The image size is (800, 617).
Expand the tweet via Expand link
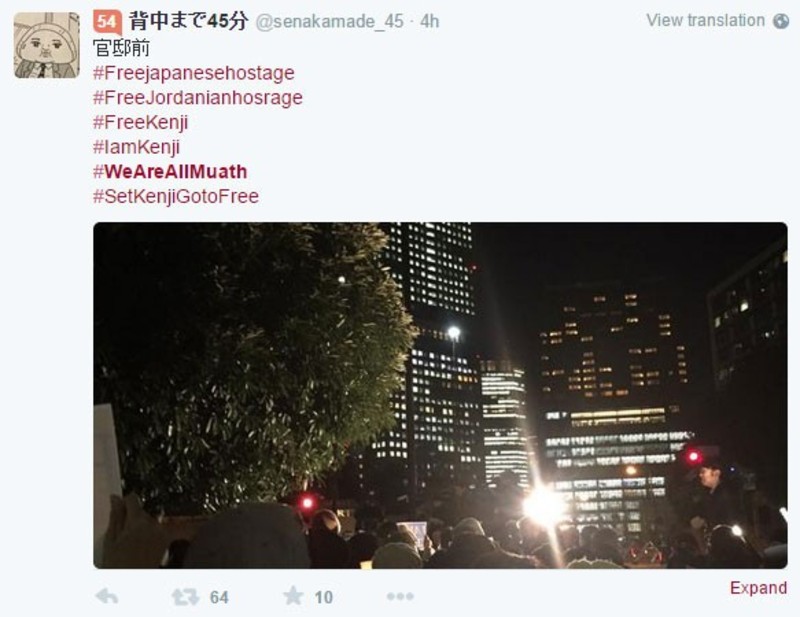point(758,588)
